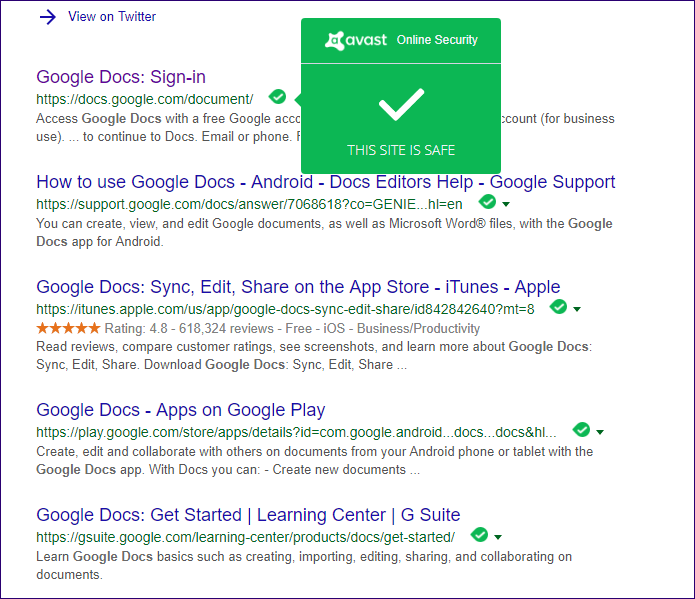Click snippet text 'Access Google Docs with a free'
This screenshot has width=695, height=599.
131,118
